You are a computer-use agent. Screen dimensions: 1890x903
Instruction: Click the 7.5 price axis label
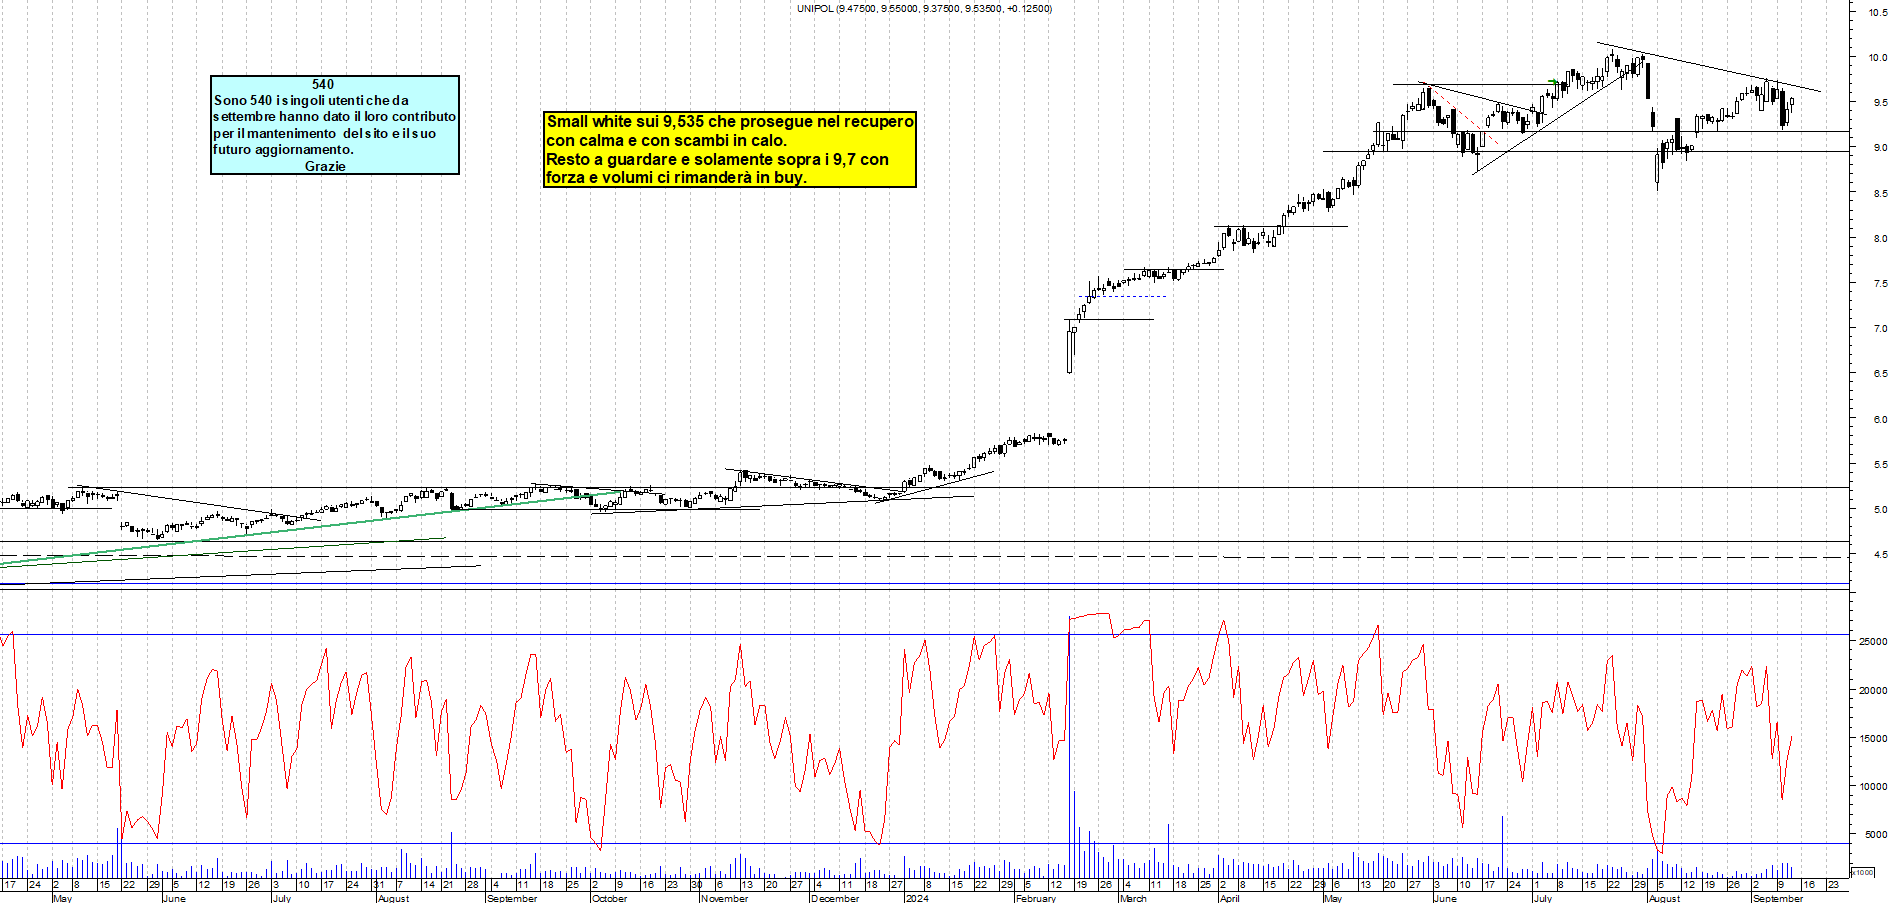point(1880,283)
